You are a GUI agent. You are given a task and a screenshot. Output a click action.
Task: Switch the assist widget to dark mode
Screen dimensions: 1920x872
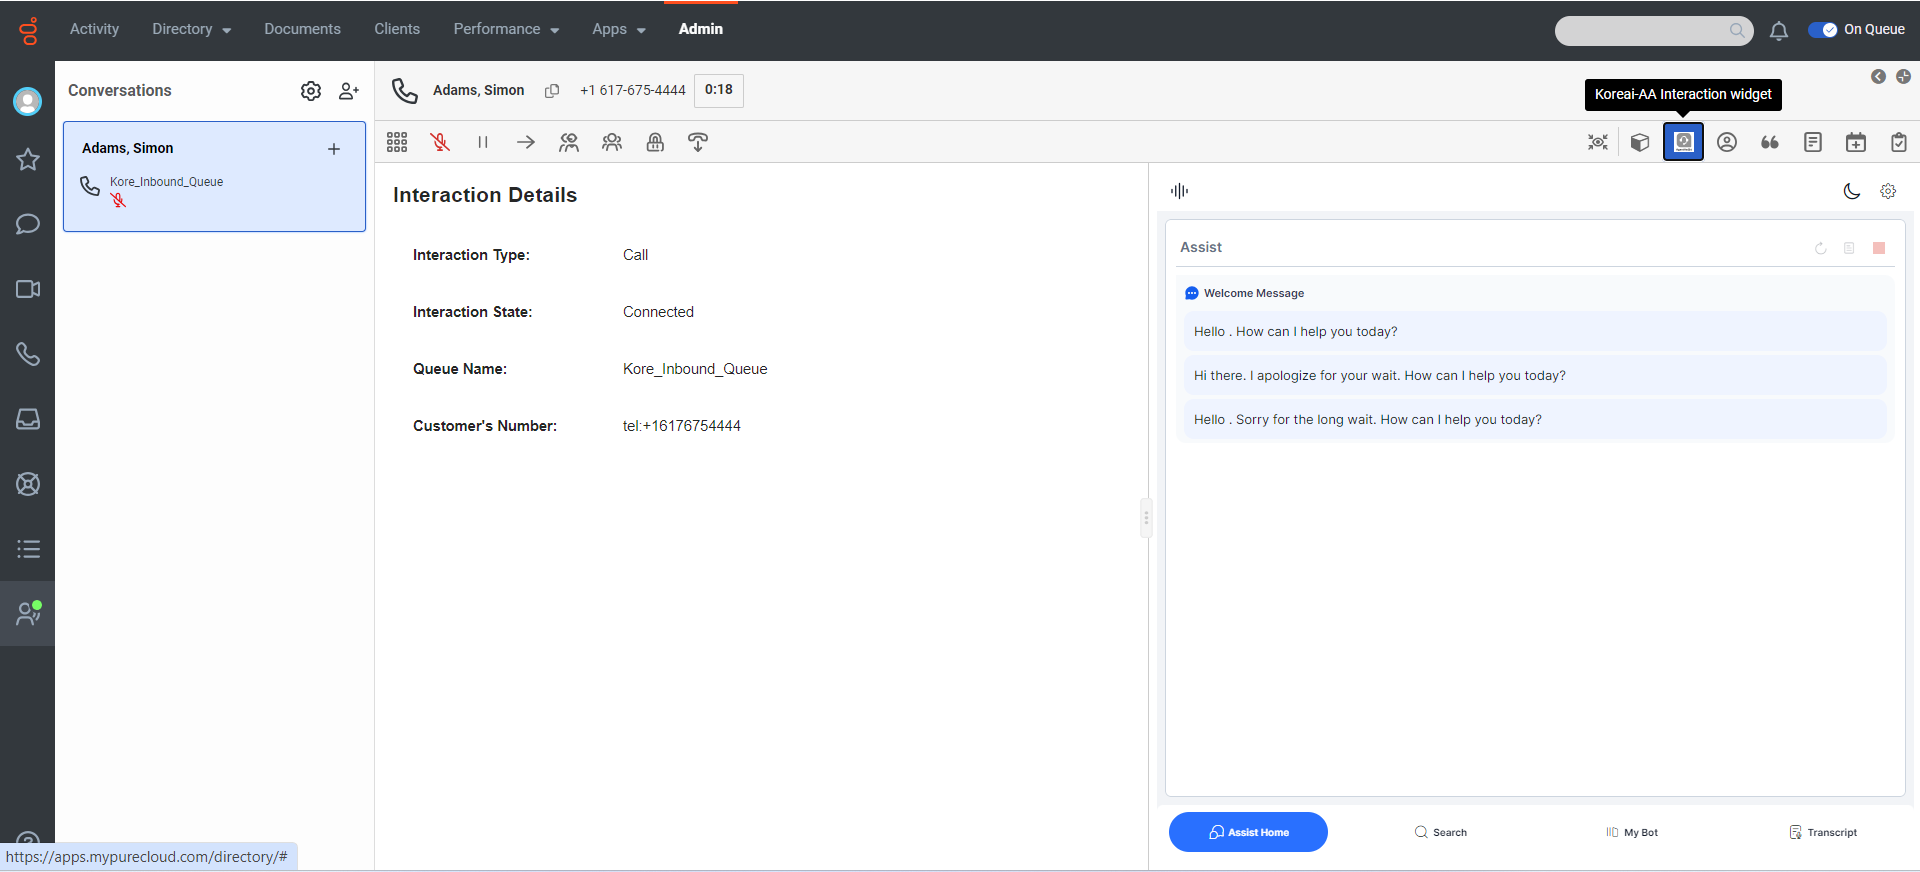point(1852,191)
